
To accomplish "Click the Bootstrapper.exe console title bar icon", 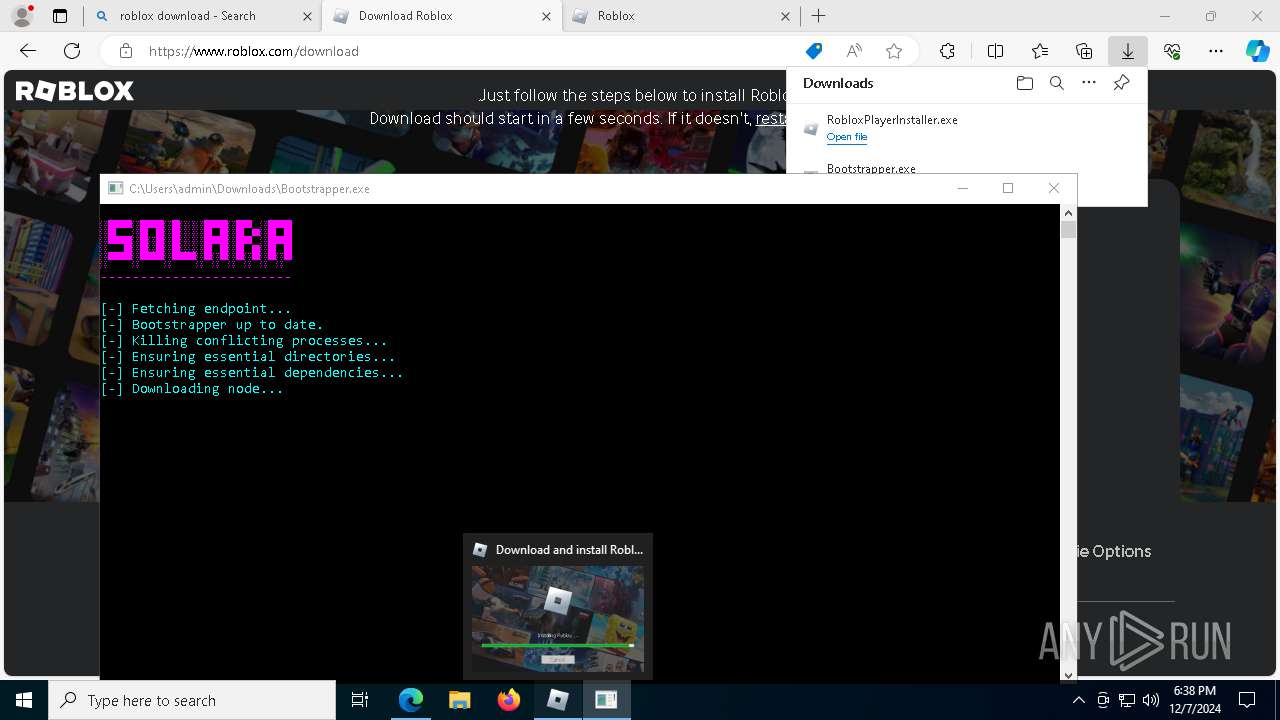I will click(116, 188).
